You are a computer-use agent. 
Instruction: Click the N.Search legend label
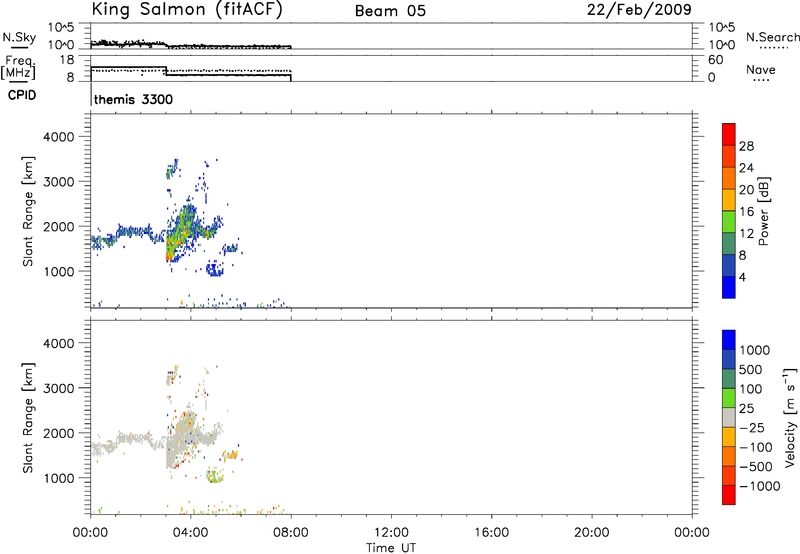tap(773, 37)
